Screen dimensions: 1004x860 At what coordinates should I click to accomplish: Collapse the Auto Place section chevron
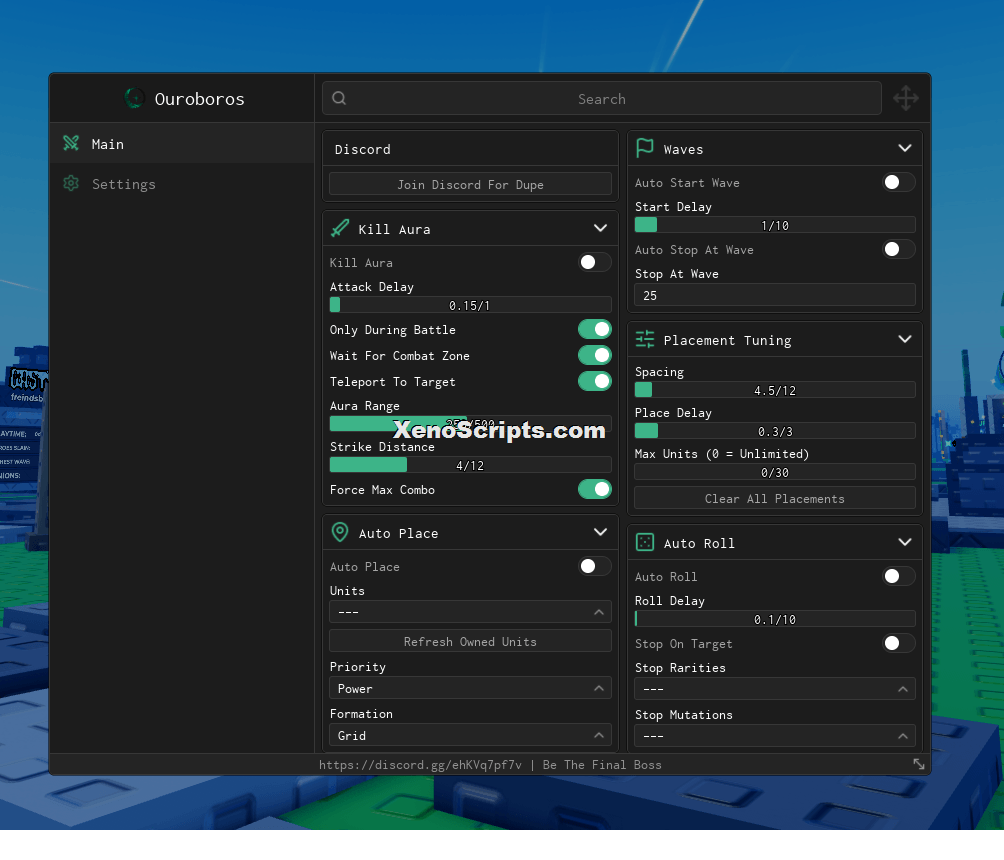click(600, 532)
